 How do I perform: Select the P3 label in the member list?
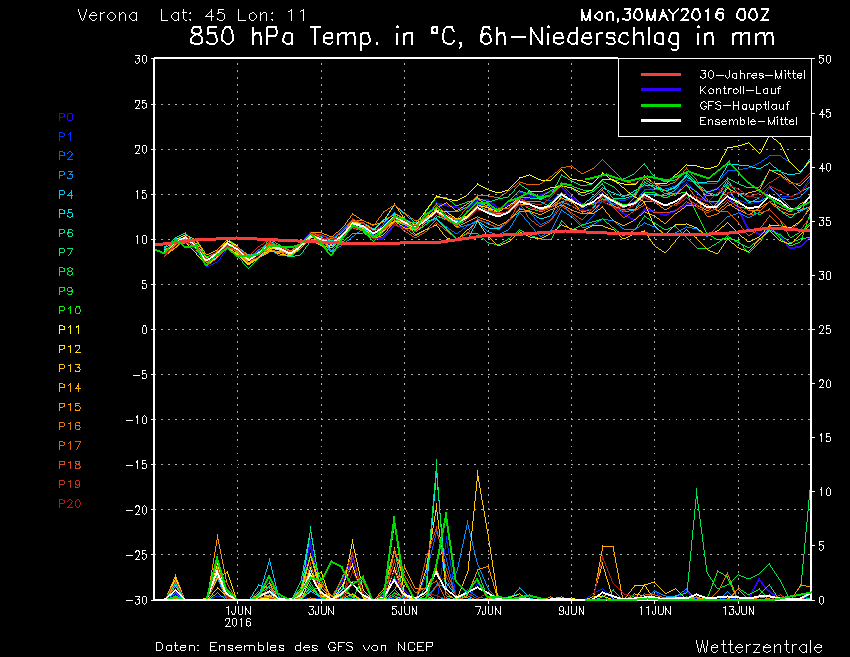66,175
